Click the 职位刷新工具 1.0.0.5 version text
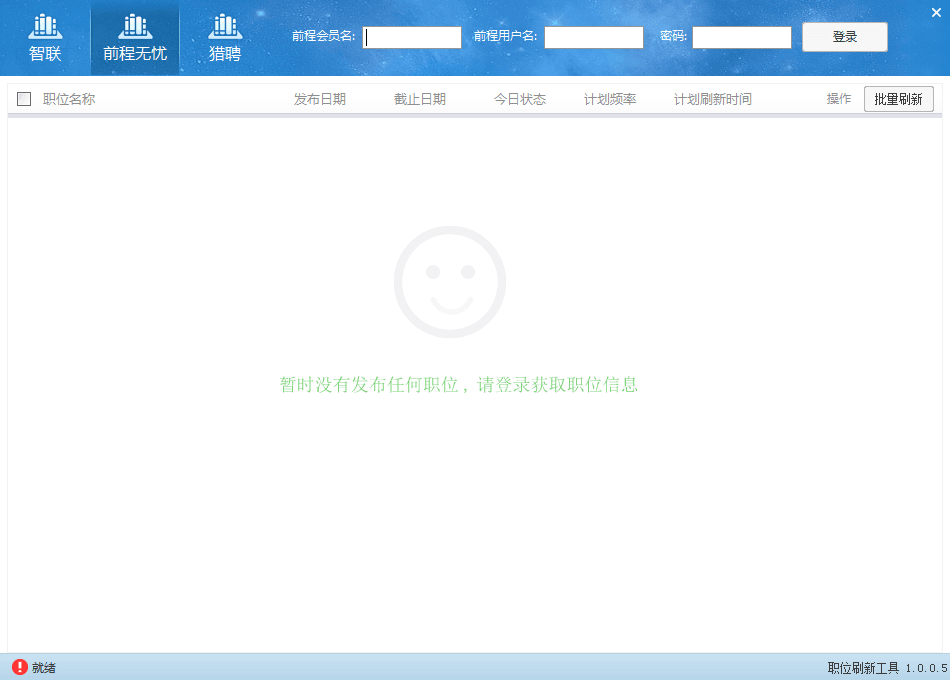Viewport: 950px width, 680px height. pyautogui.click(x=888, y=668)
